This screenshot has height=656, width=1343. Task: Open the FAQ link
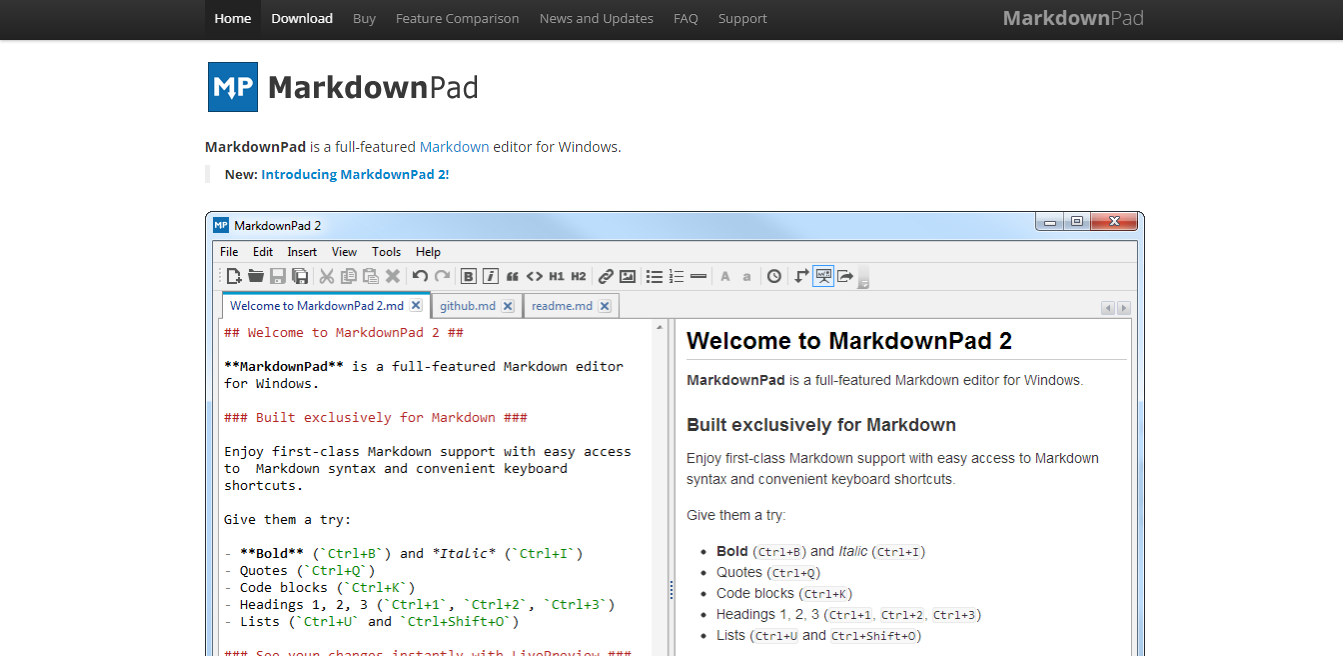point(686,19)
